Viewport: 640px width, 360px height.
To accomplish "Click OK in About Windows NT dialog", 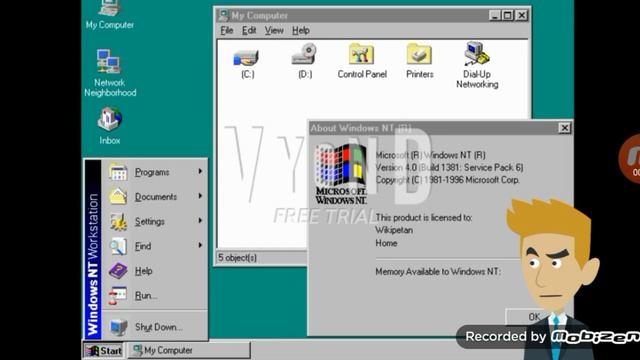I will pyautogui.click(x=534, y=317).
